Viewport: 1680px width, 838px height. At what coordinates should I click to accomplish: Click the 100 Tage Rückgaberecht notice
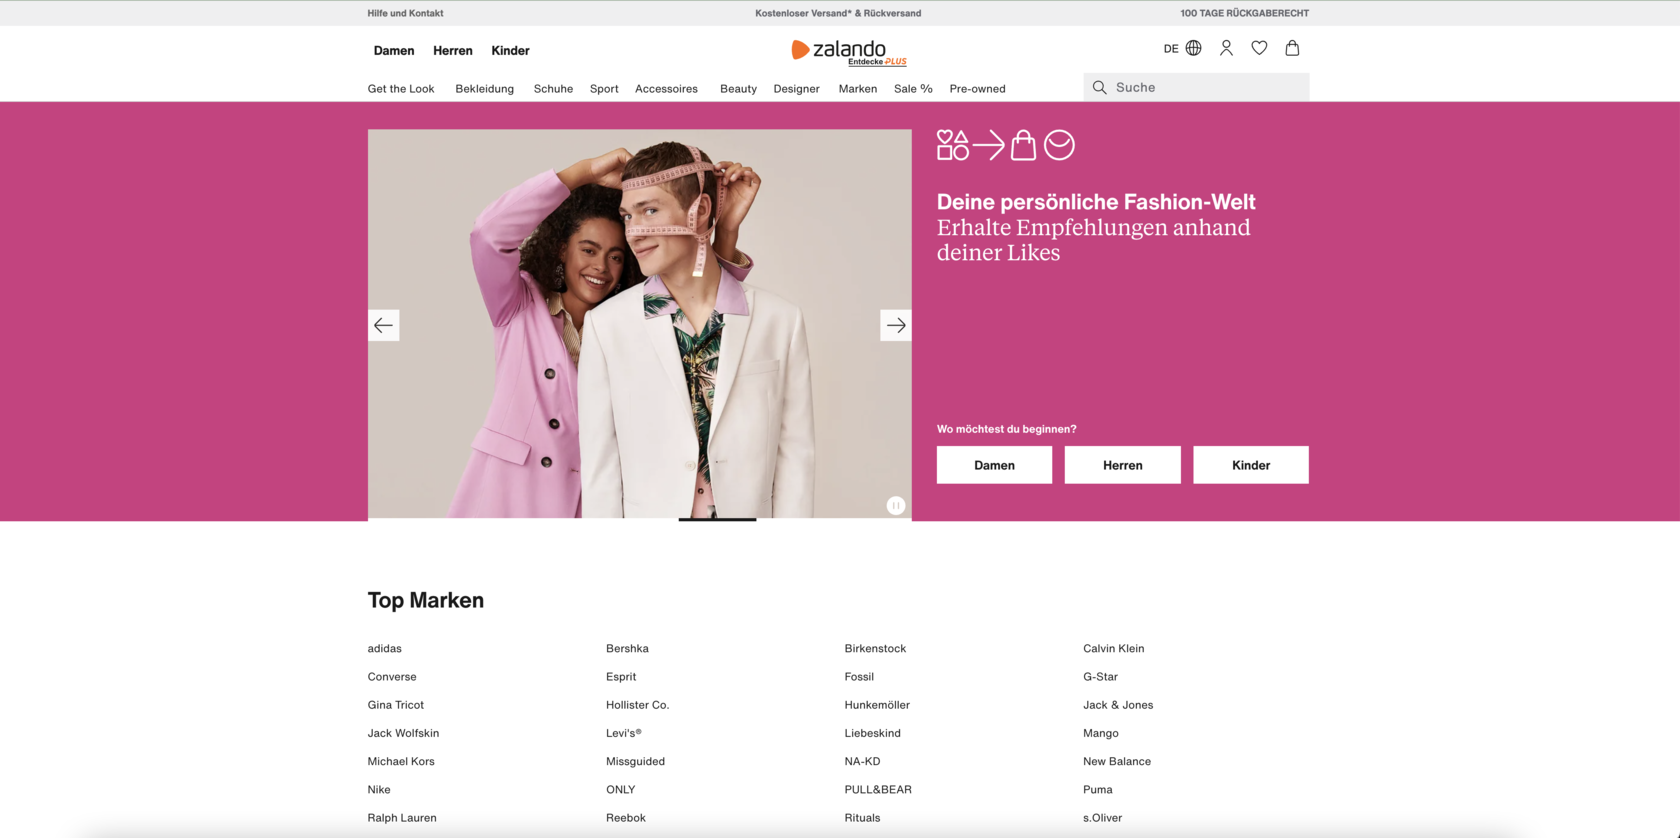tap(1244, 13)
